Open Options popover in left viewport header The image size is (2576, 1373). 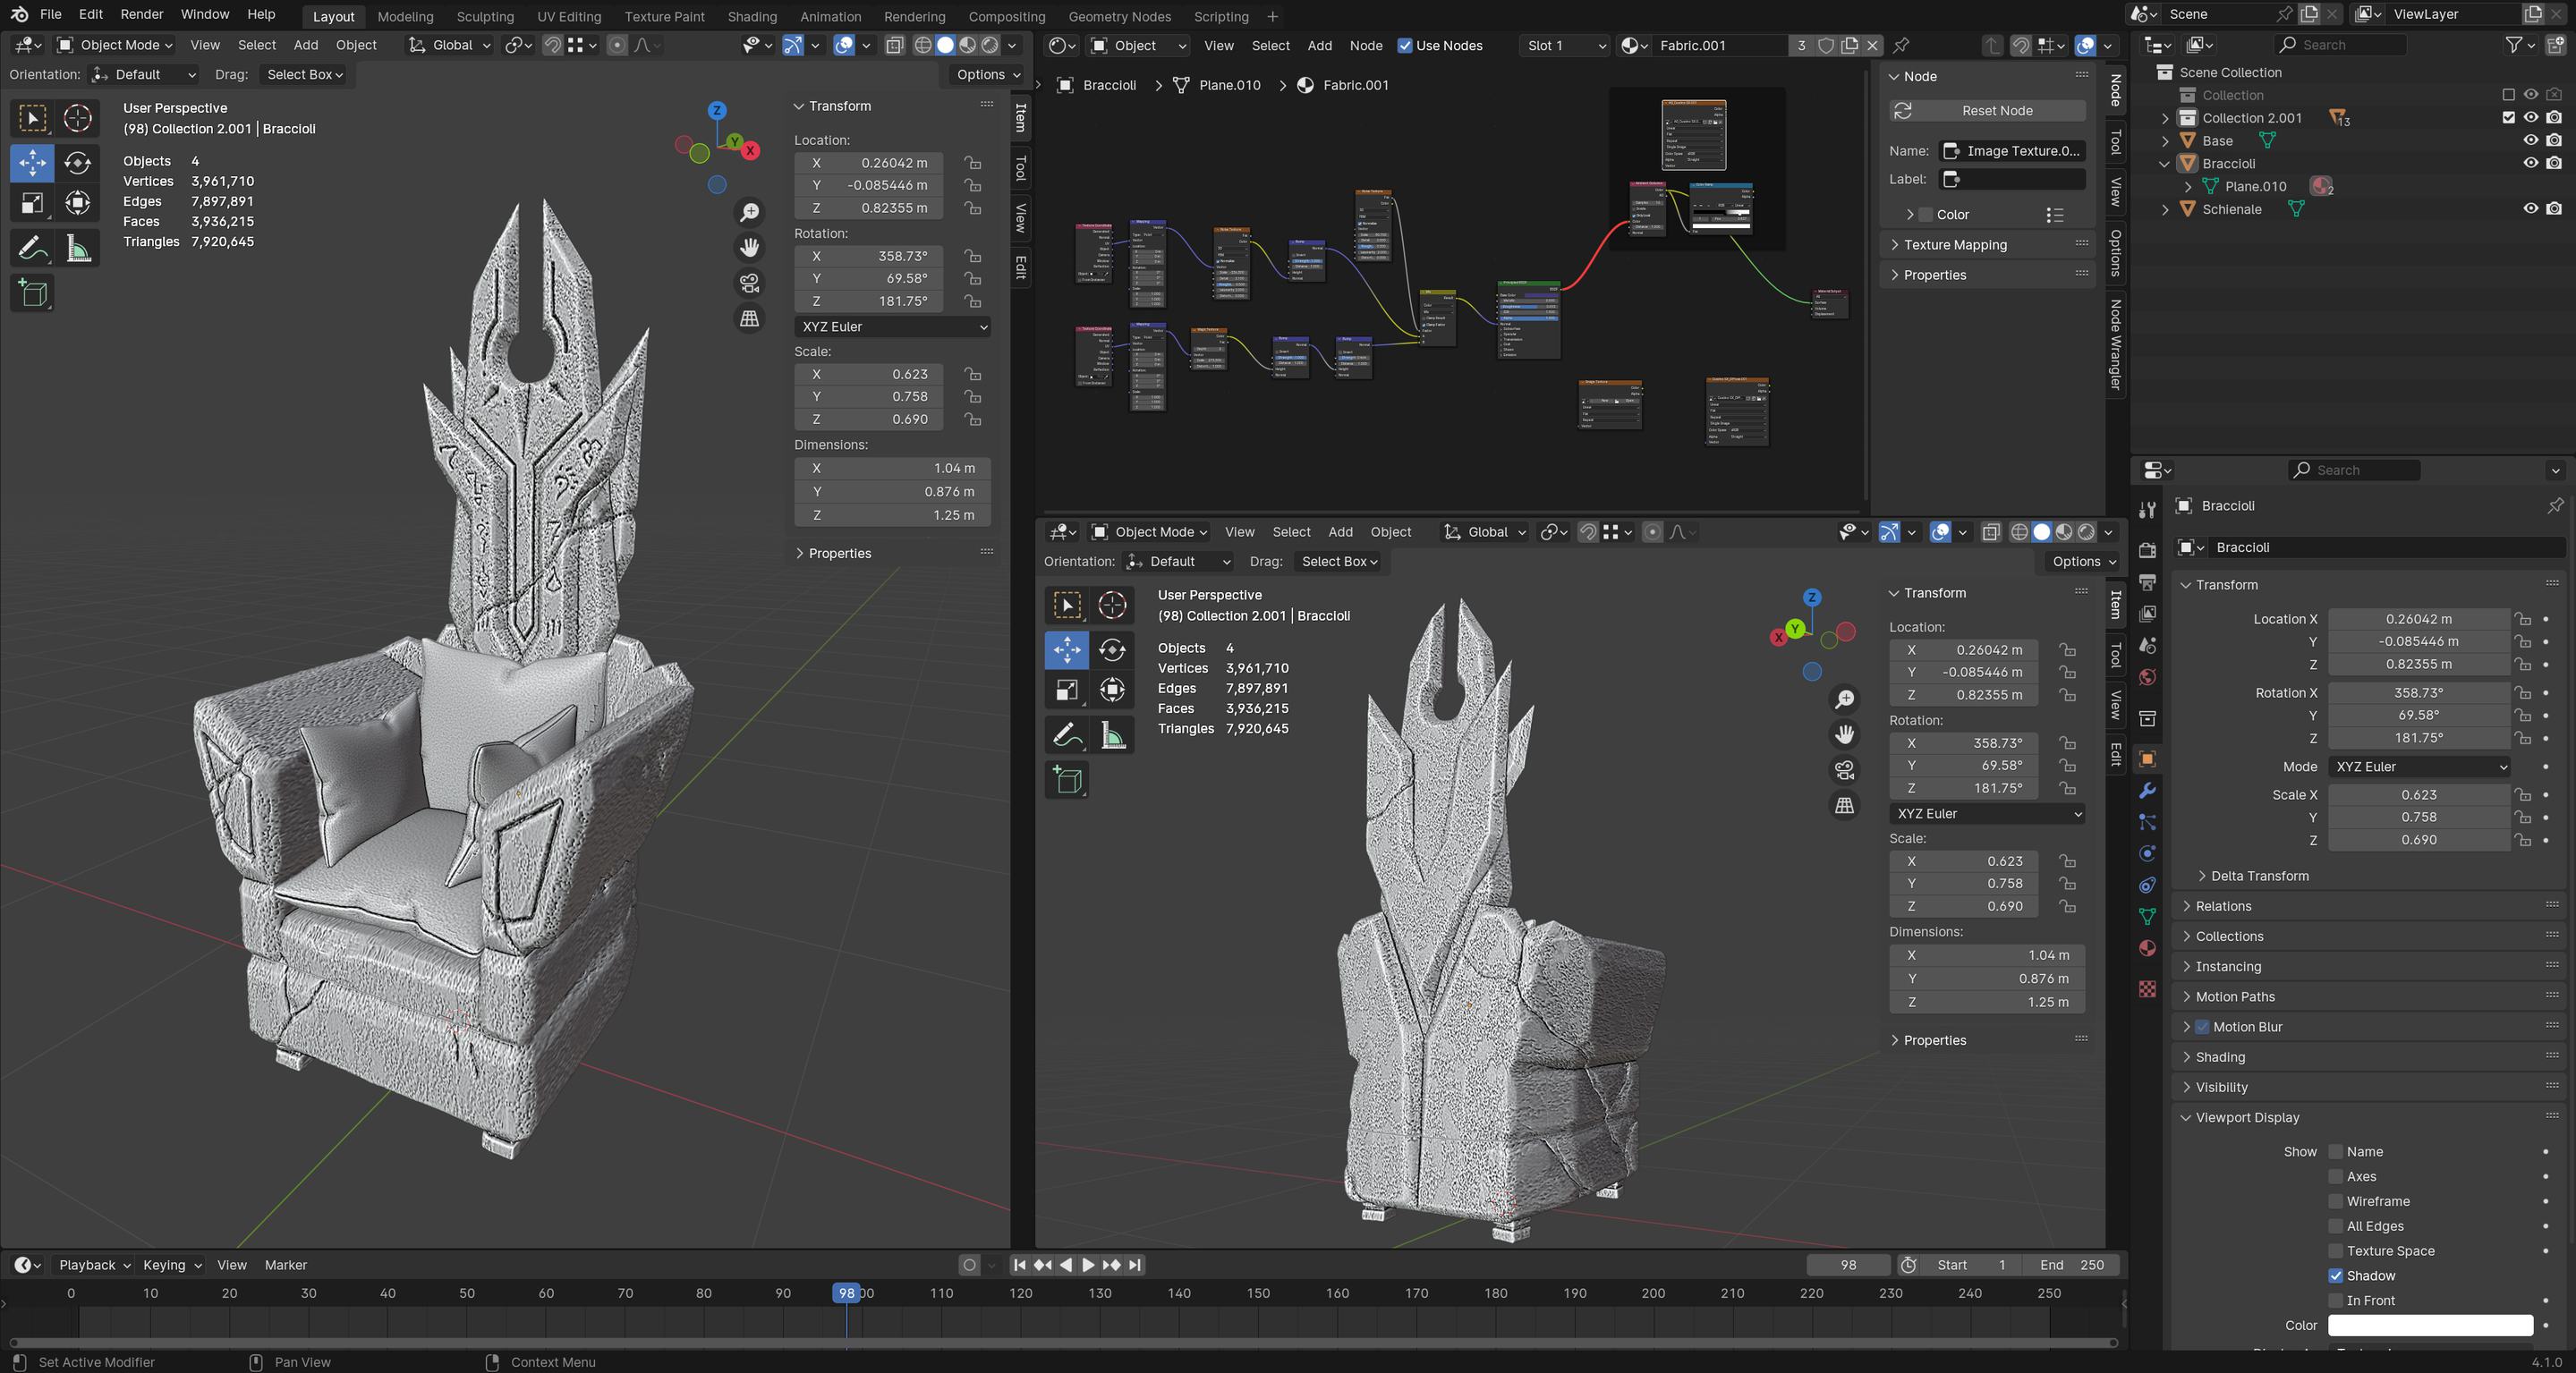pos(988,75)
